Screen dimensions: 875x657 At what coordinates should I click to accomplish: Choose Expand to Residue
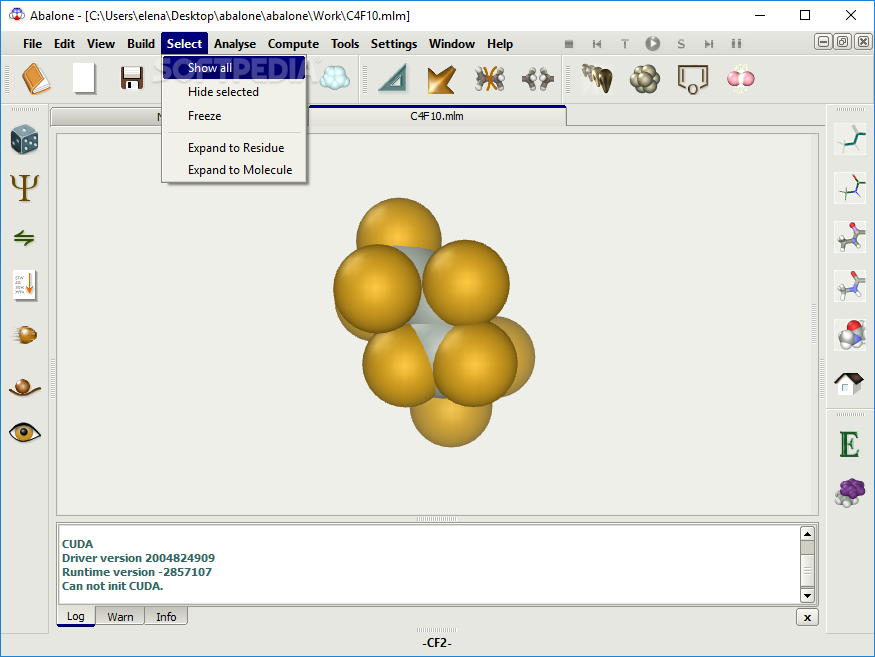point(234,148)
